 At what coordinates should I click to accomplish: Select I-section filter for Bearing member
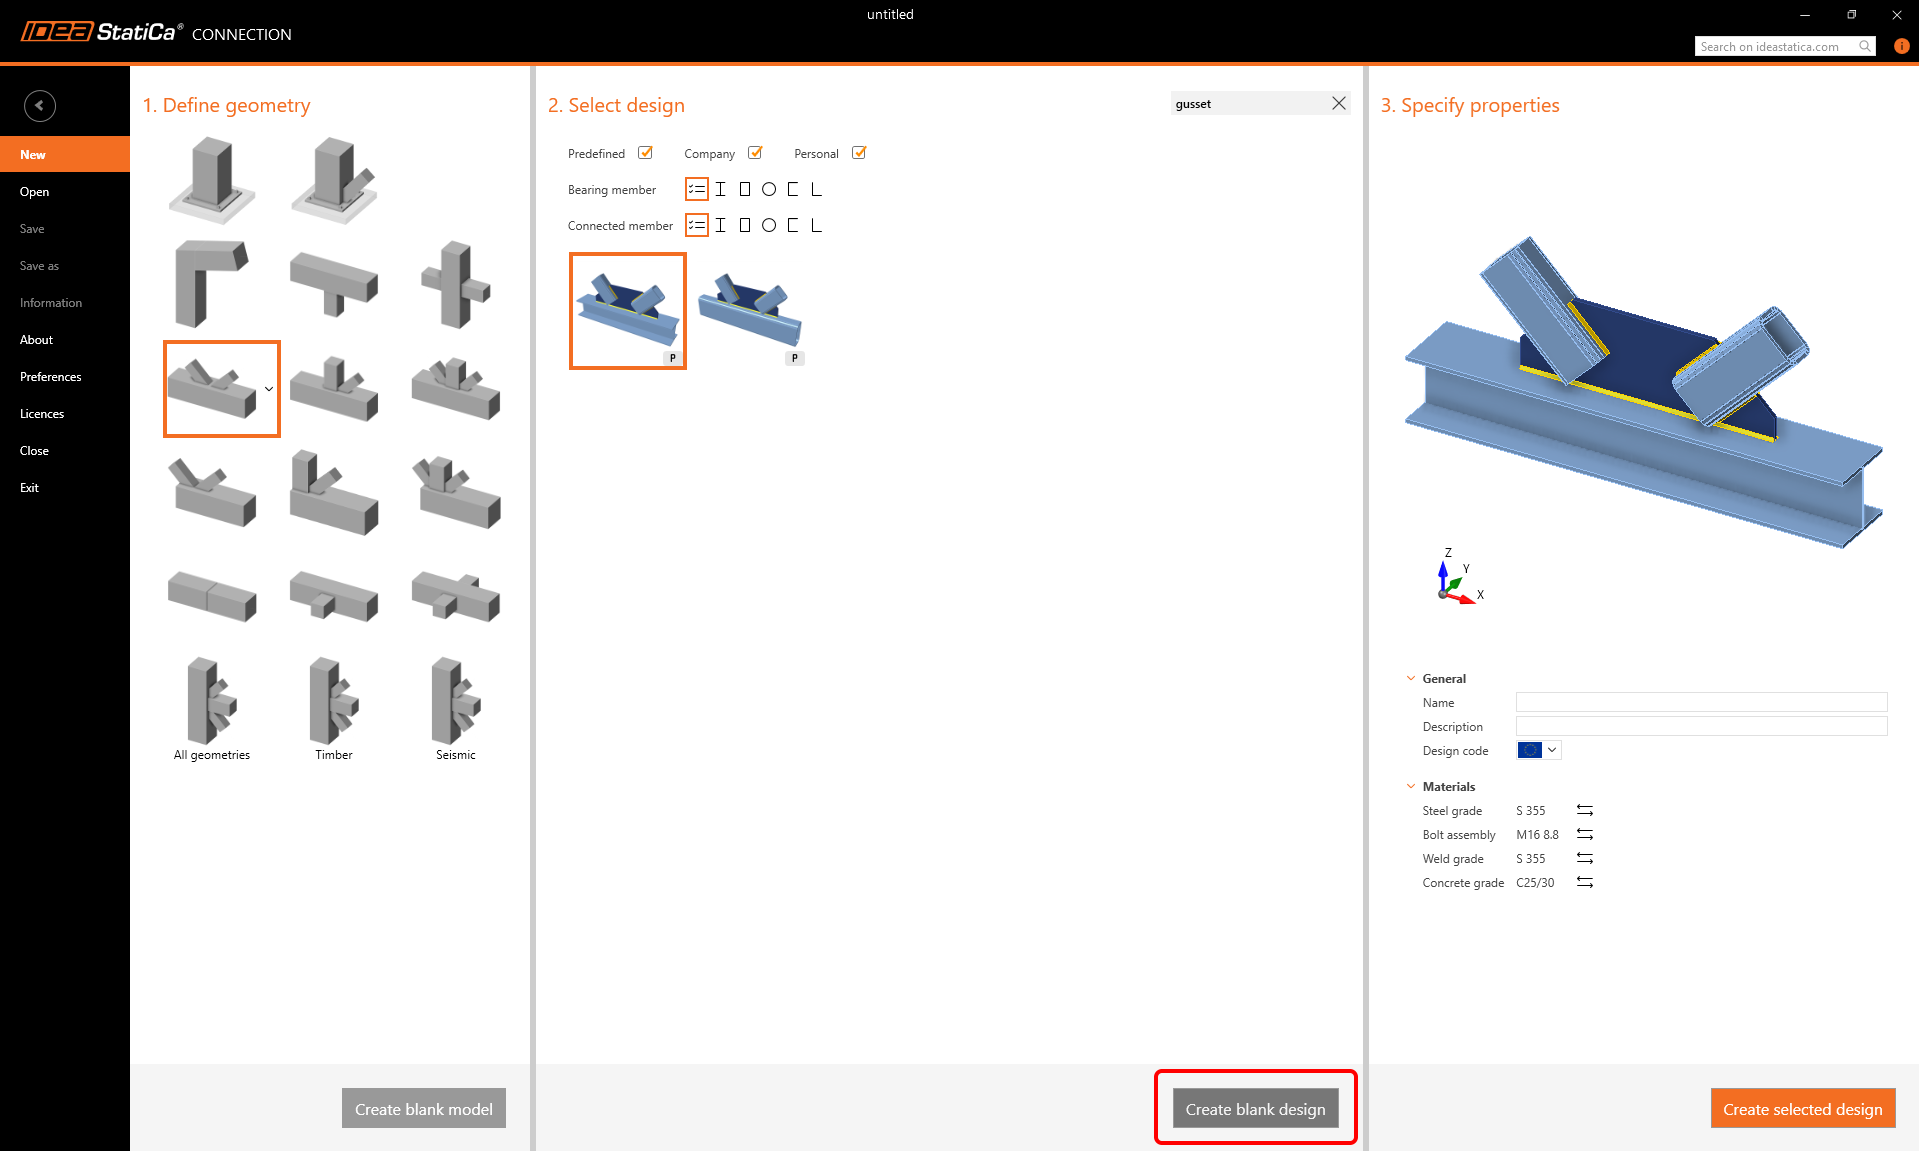(x=720, y=189)
